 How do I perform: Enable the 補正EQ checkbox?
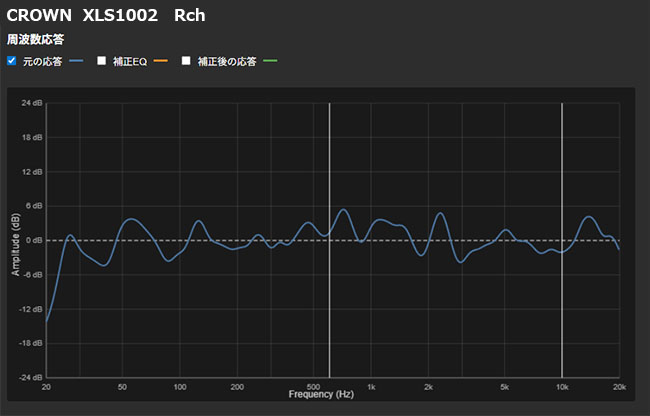(x=101, y=61)
